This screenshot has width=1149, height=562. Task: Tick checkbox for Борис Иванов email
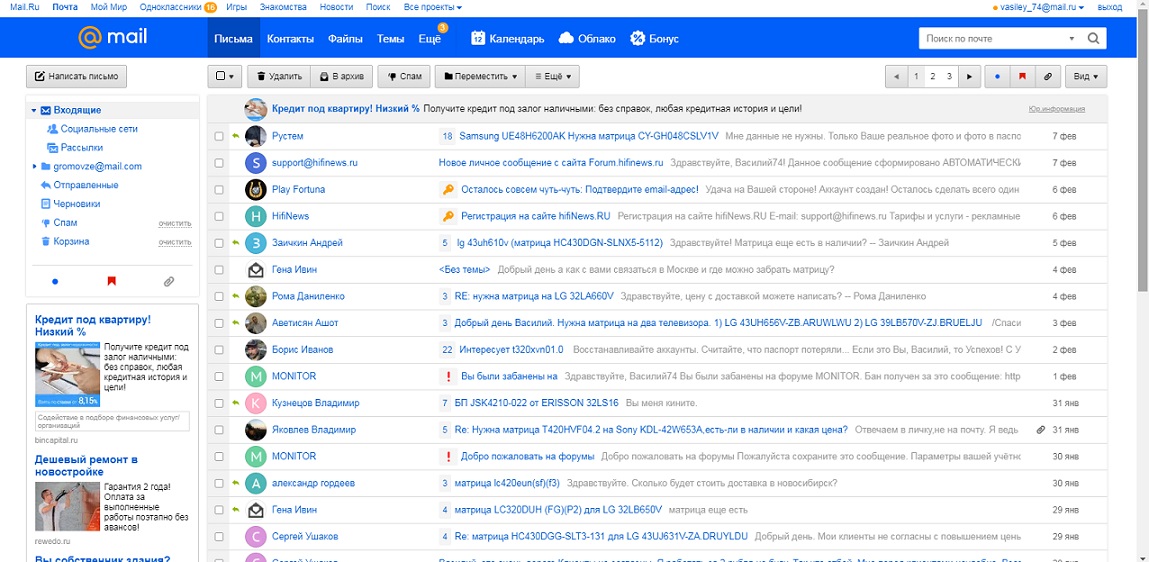[219, 350]
